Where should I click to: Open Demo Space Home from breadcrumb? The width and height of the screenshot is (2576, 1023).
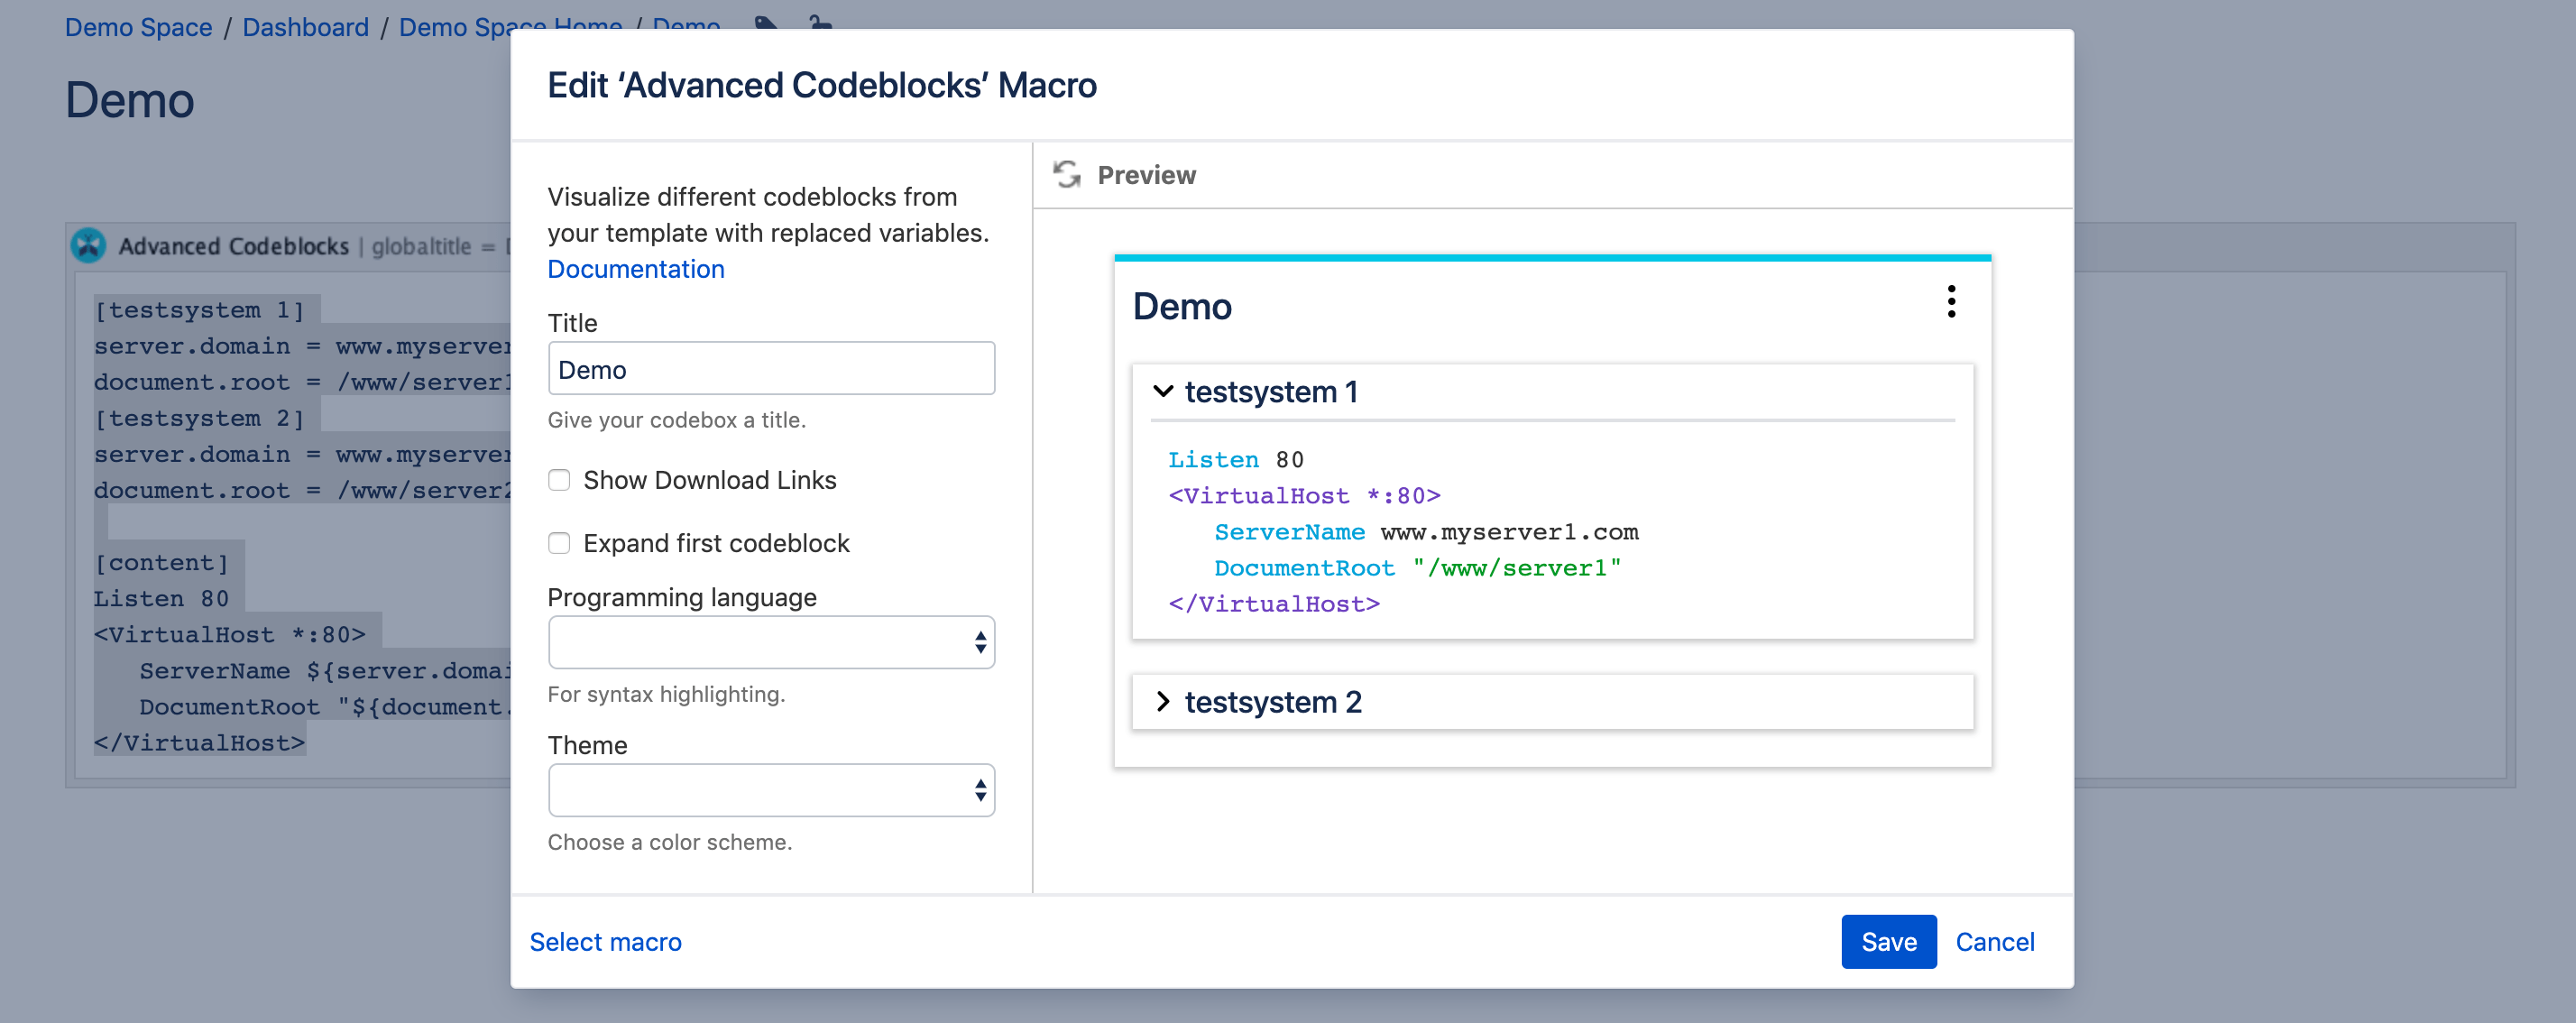[510, 26]
